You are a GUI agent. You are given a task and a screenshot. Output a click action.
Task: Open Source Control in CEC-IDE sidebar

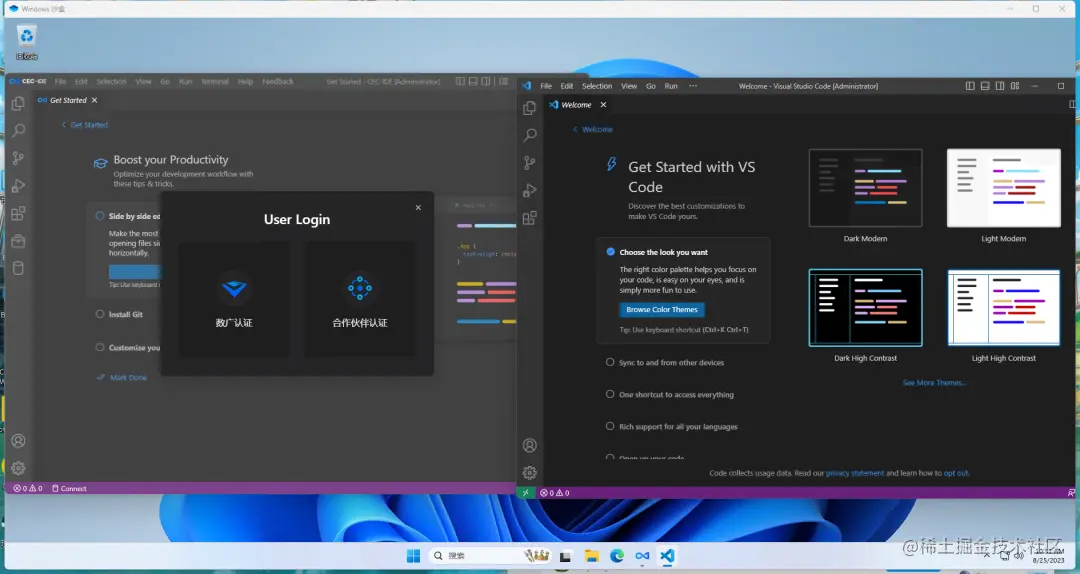19,158
